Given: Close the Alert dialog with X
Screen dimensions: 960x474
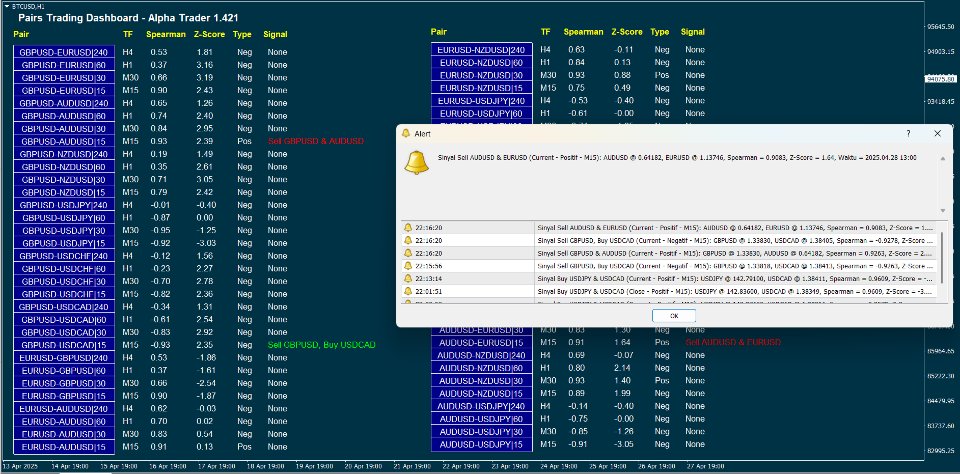Looking at the screenshot, I should tap(937, 133).
